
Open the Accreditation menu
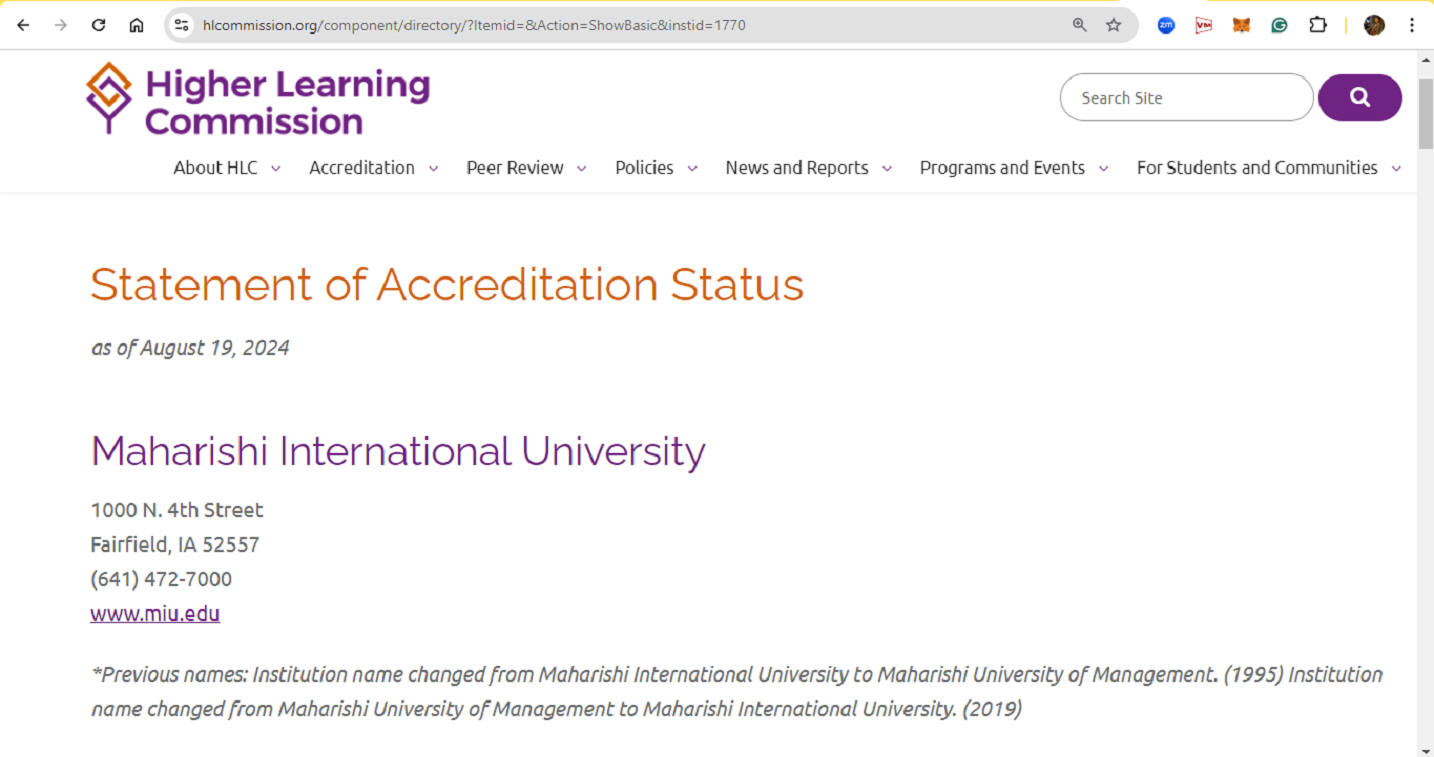tap(362, 168)
